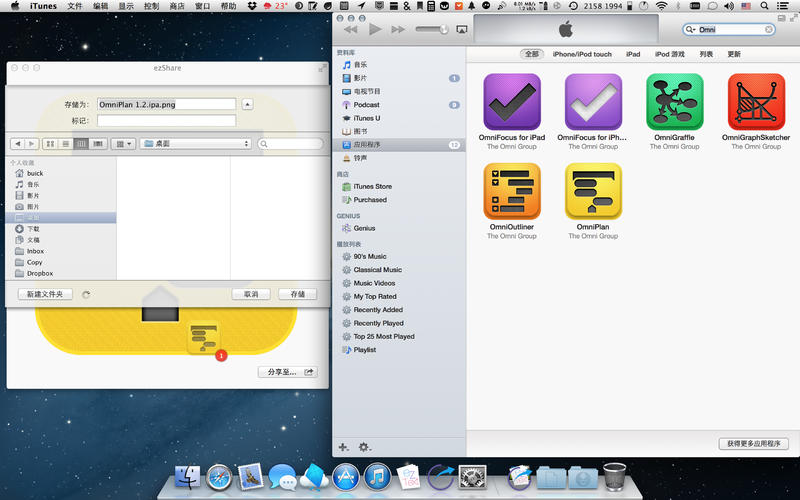
Task: Switch save dialog to icon view
Action: pyautogui.click(x=50, y=144)
